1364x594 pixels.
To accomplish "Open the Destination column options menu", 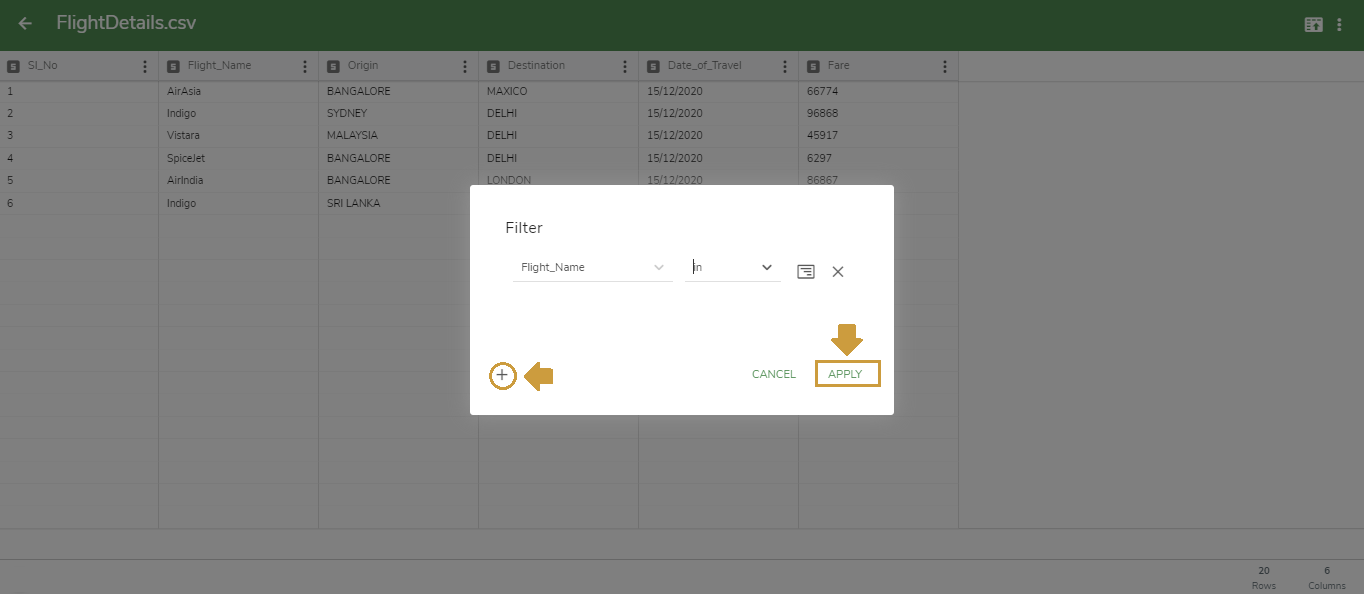I will (x=624, y=65).
